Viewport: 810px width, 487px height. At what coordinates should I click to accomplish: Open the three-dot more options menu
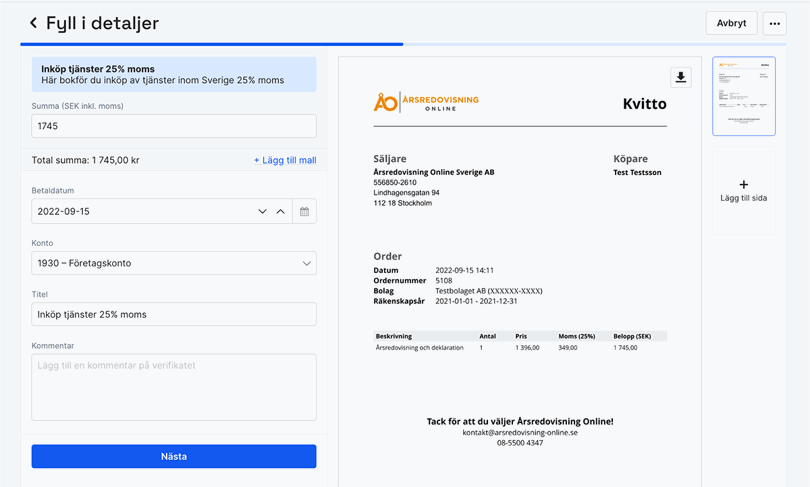click(774, 23)
